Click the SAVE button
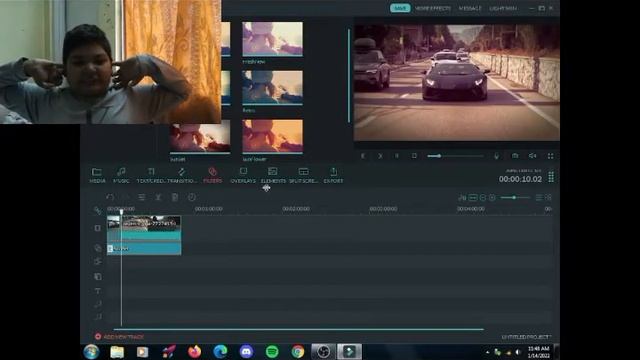This screenshot has width=640, height=360. point(400,8)
